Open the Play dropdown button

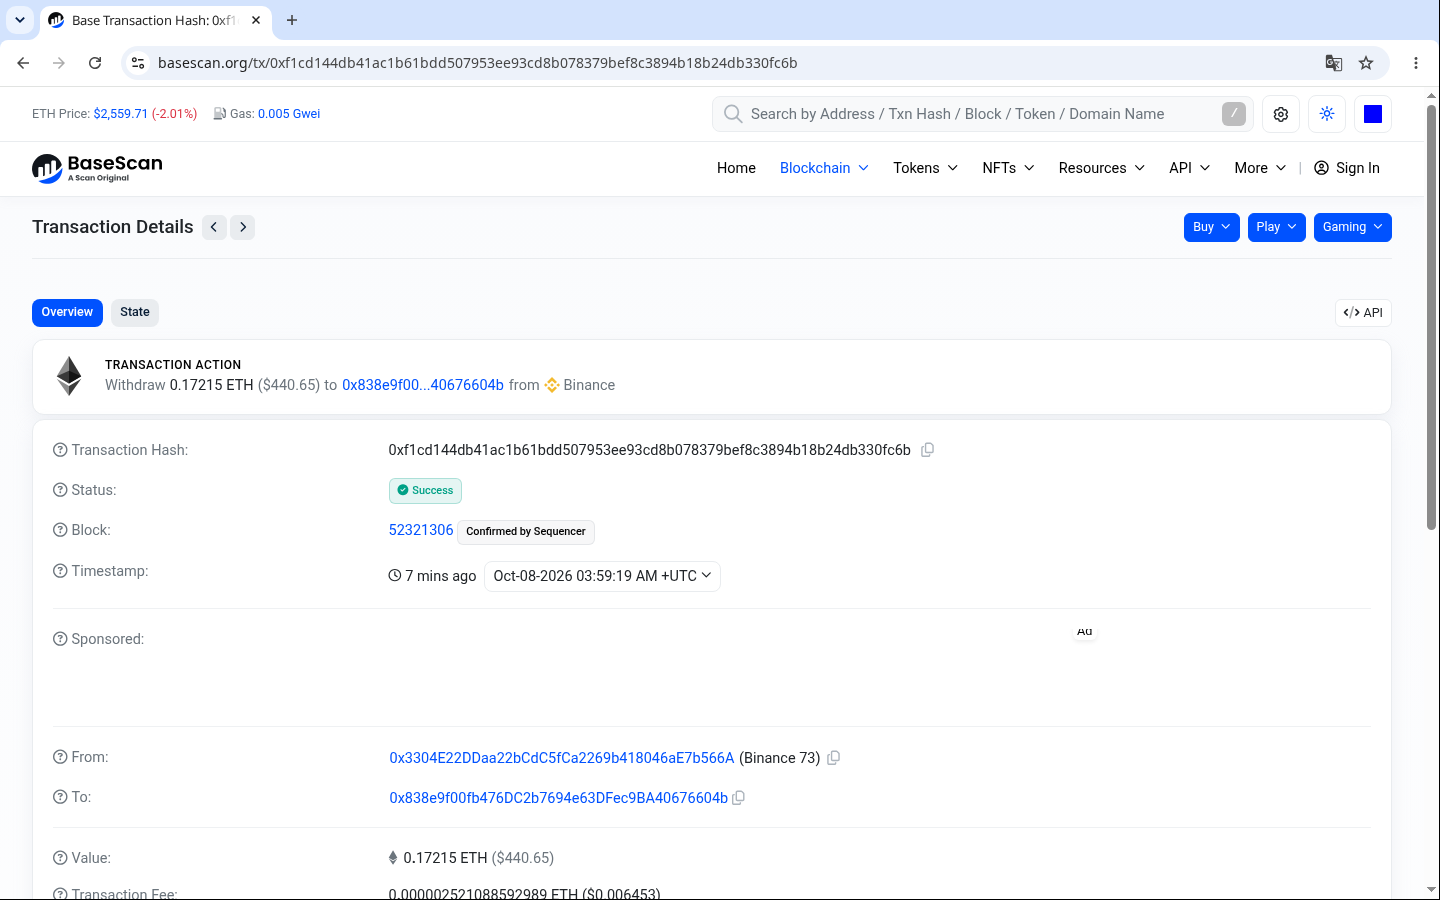coord(1276,227)
